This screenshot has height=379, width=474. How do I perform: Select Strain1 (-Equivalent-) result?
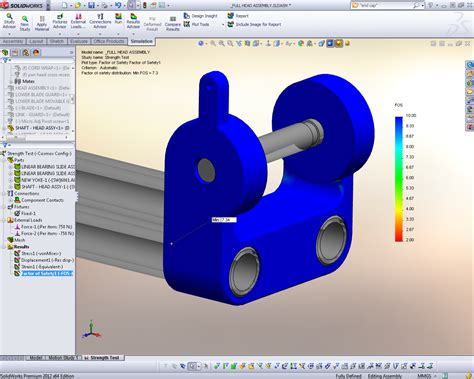click(38, 267)
